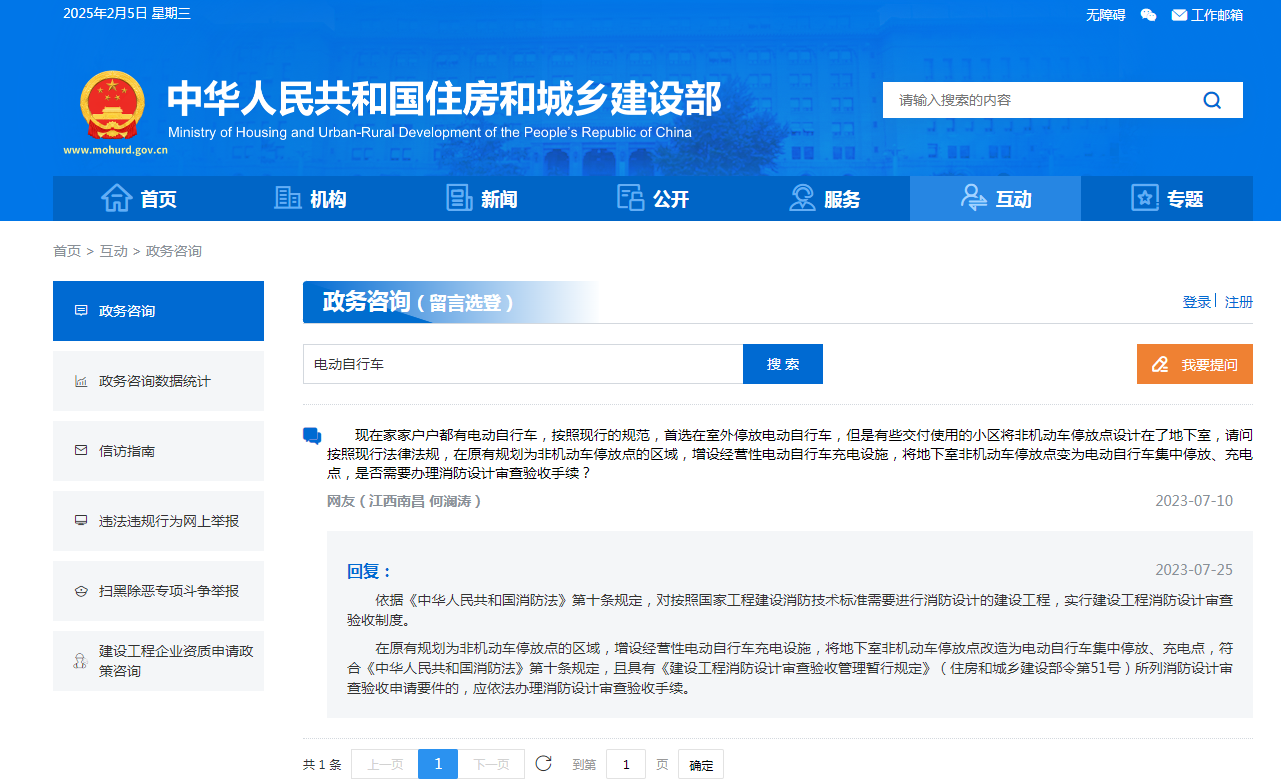This screenshot has width=1281, height=784.
Task: Click the envelope icon beside 信访指南
Action: click(81, 451)
